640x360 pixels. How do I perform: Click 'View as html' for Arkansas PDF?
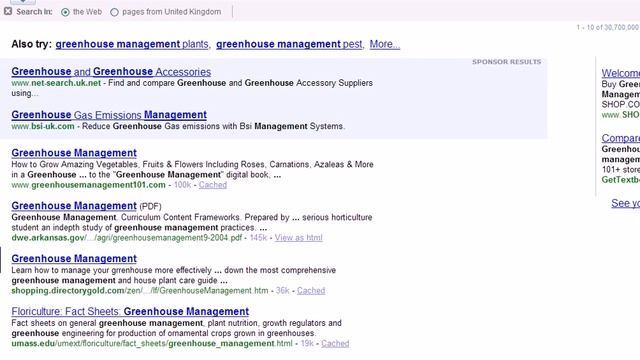point(298,238)
